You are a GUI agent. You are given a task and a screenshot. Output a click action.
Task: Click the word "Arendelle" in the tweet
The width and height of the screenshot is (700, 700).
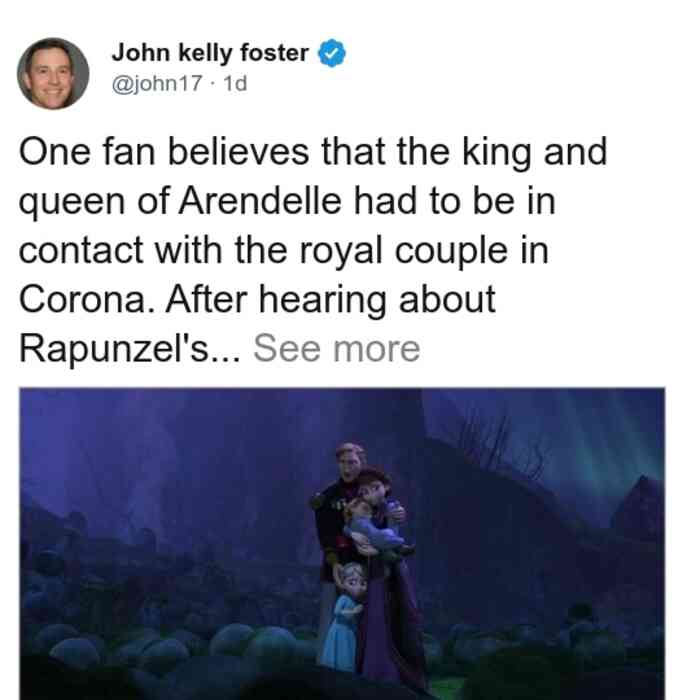pos(260,201)
